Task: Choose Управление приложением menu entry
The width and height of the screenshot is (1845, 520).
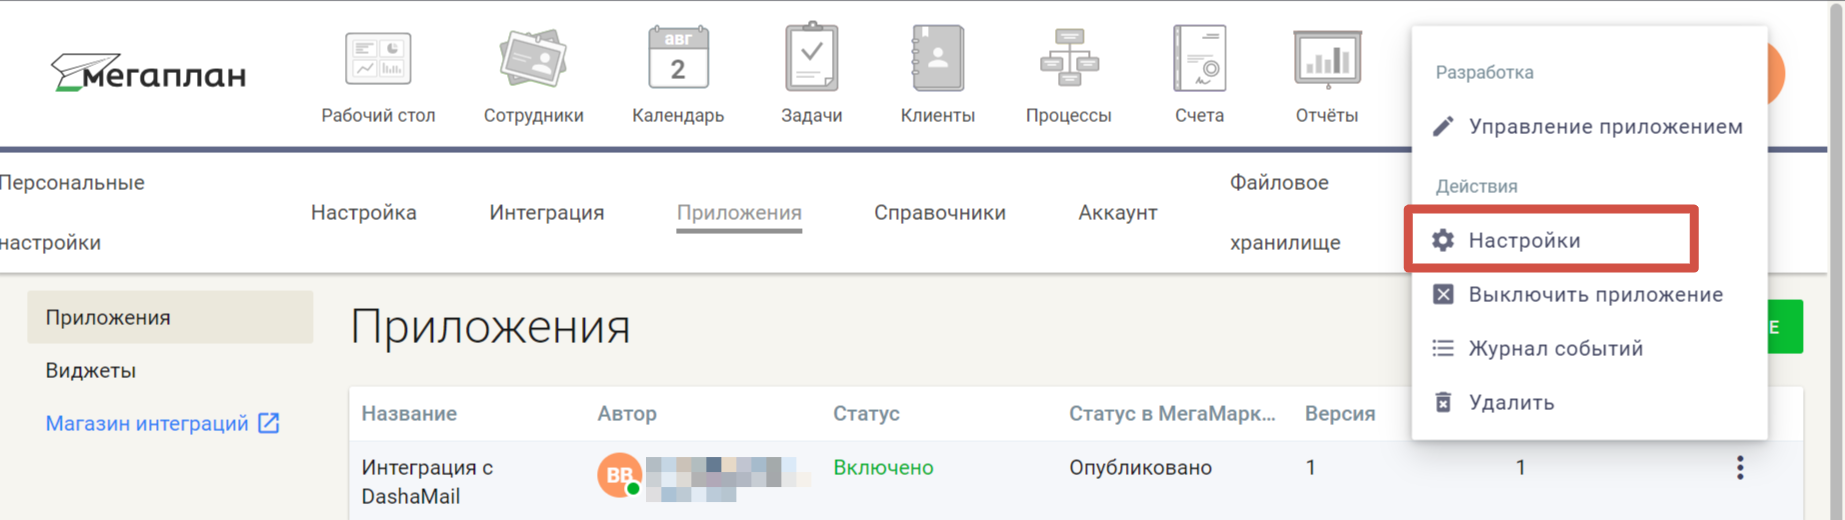Action: [x=1604, y=127]
